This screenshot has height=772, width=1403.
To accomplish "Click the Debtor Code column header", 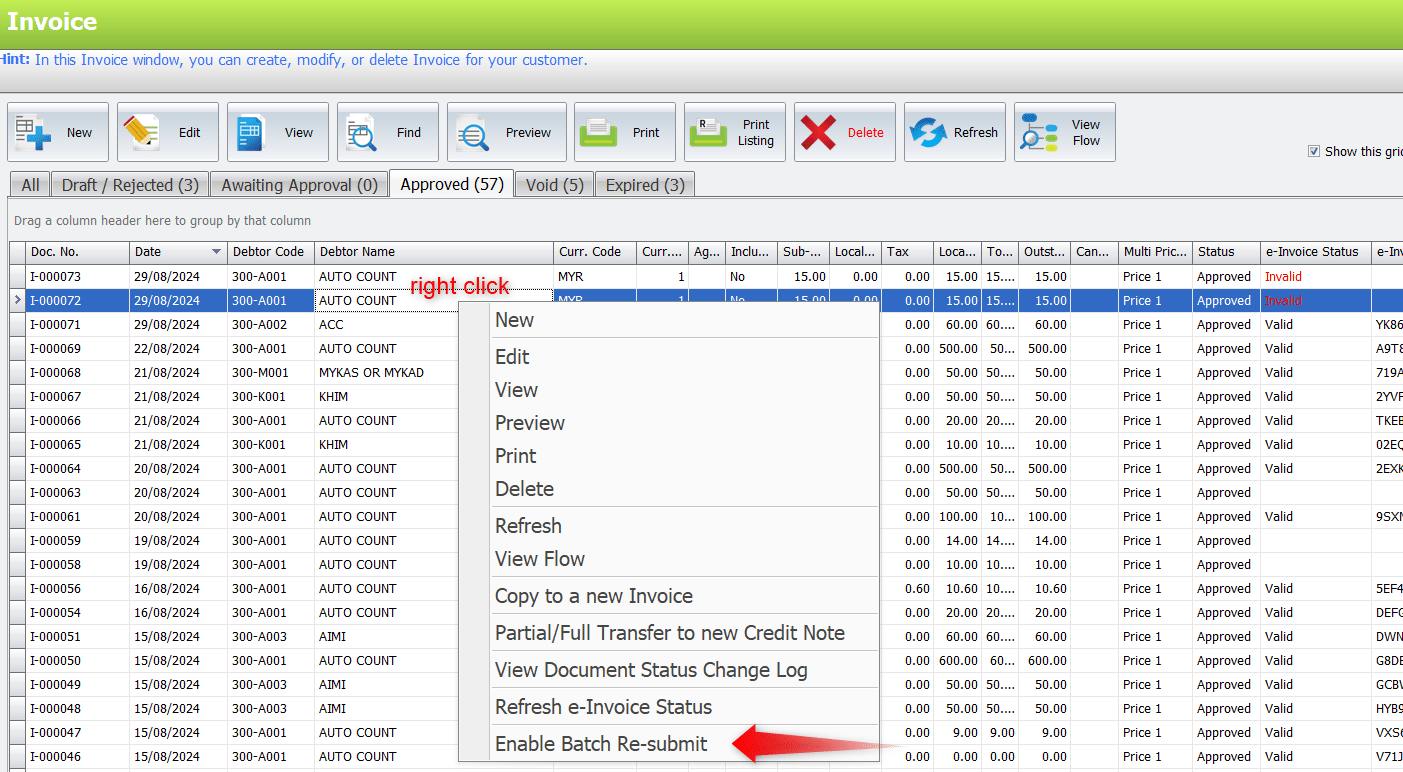I will point(270,252).
